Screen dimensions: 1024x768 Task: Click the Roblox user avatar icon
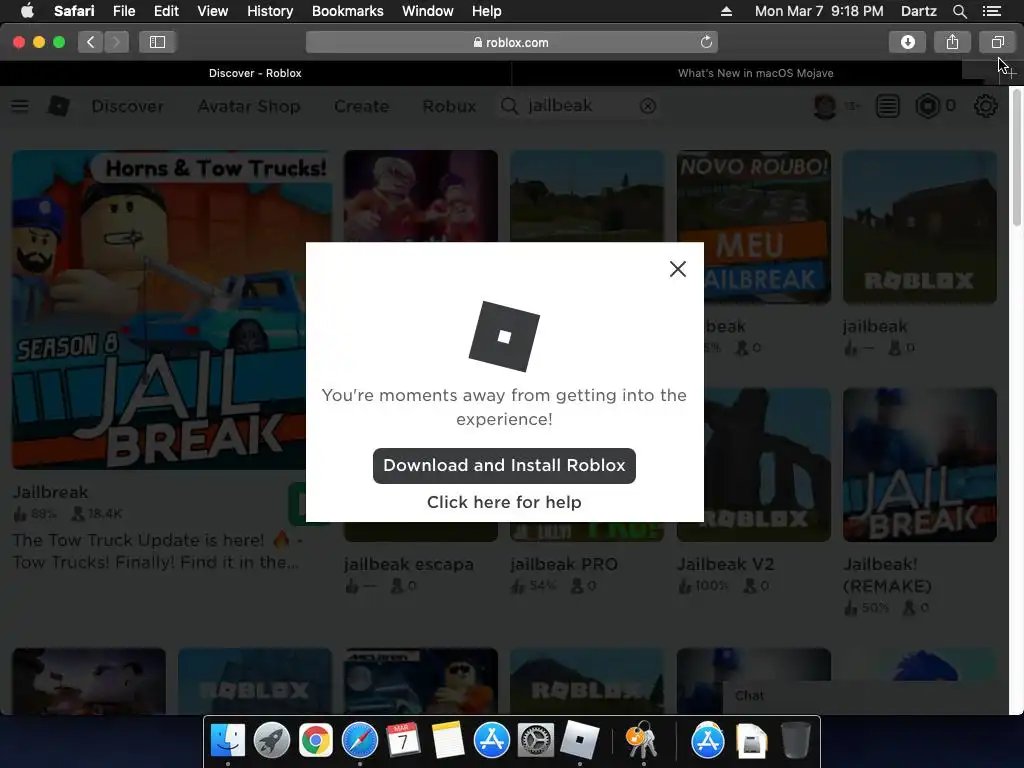825,106
